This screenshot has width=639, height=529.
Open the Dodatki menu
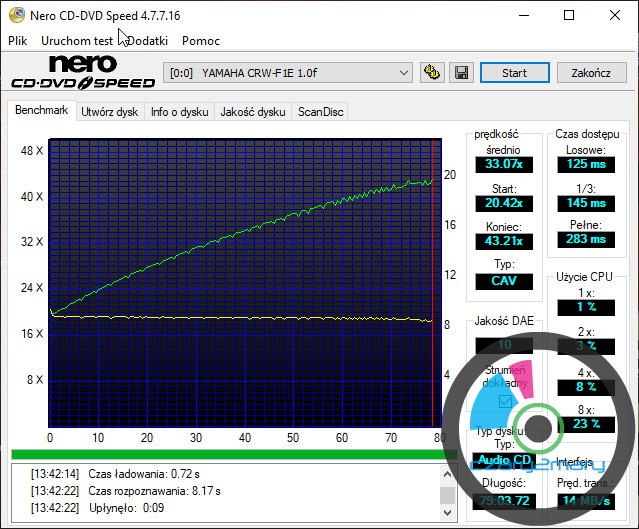[146, 41]
